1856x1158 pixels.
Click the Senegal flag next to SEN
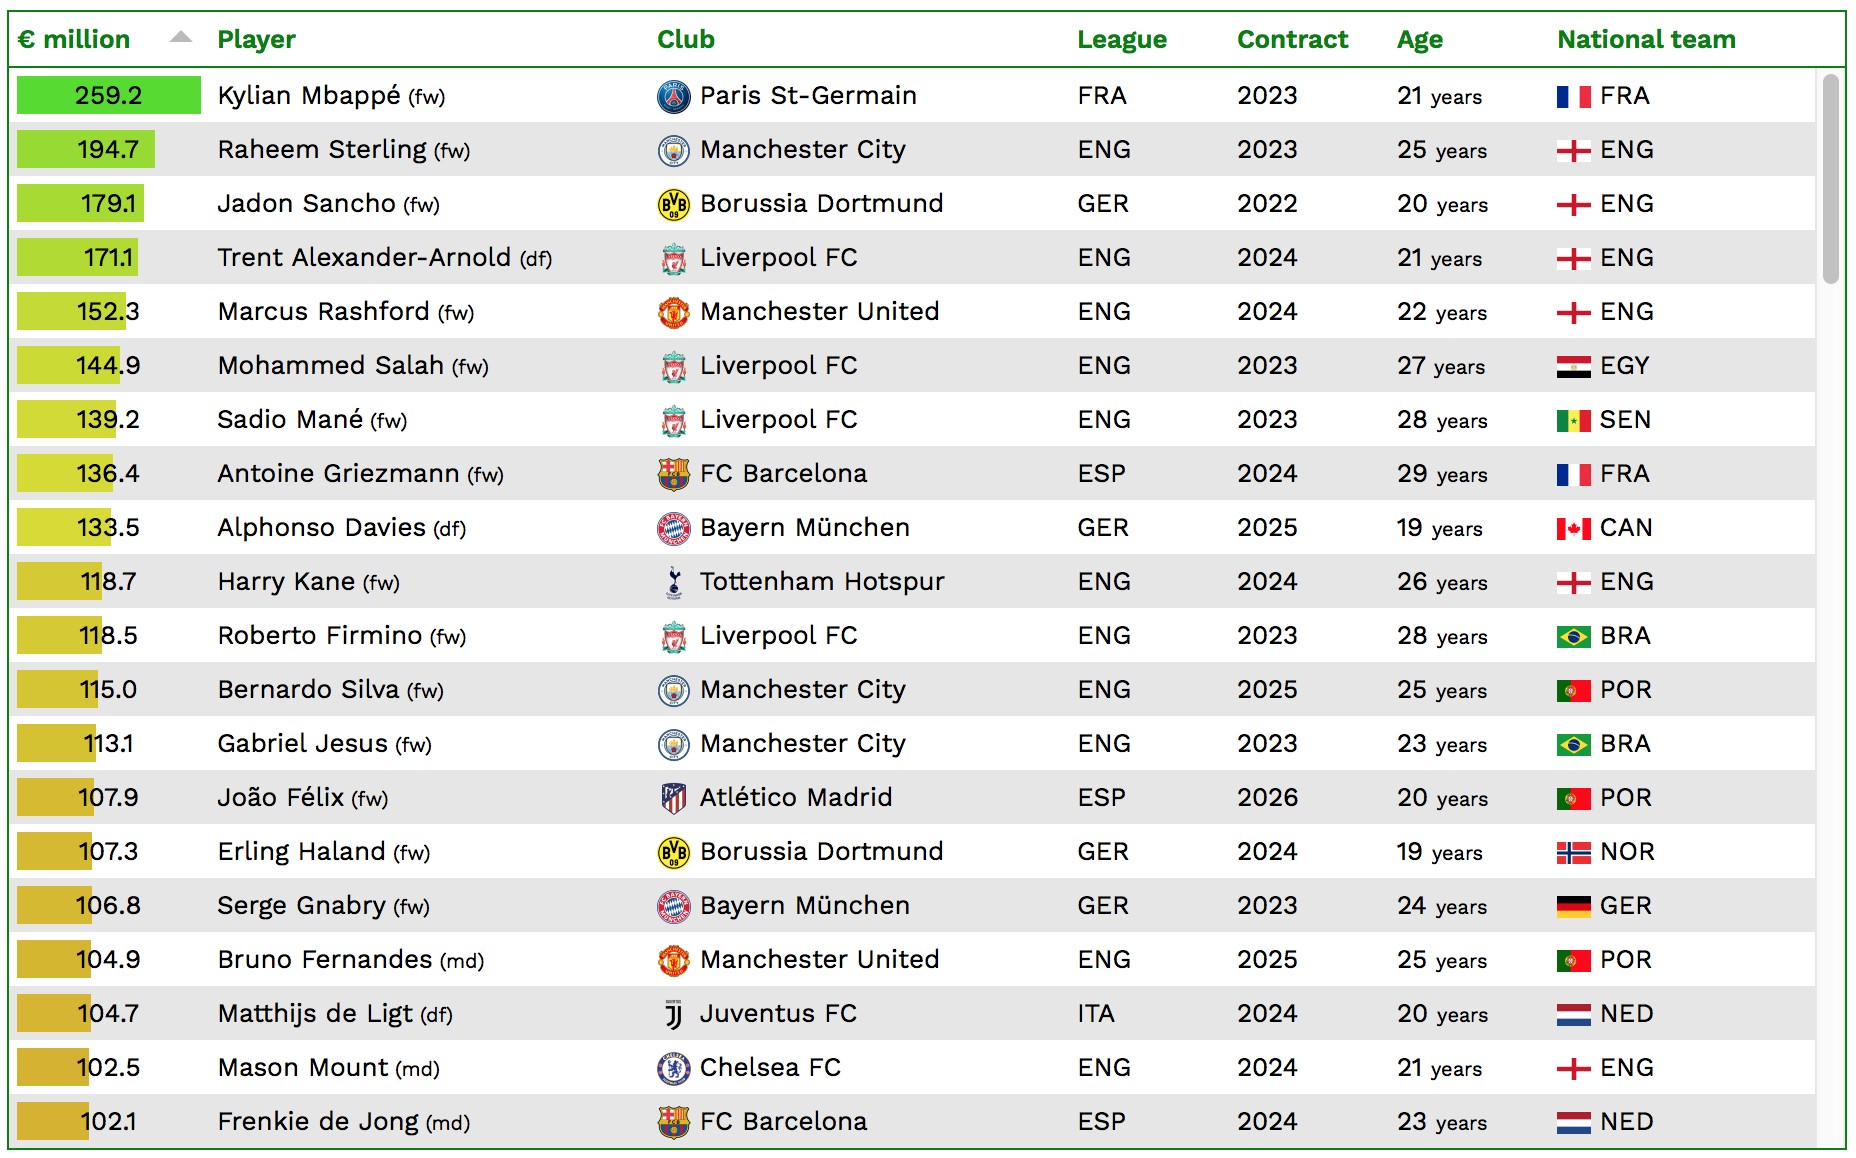click(x=1574, y=420)
